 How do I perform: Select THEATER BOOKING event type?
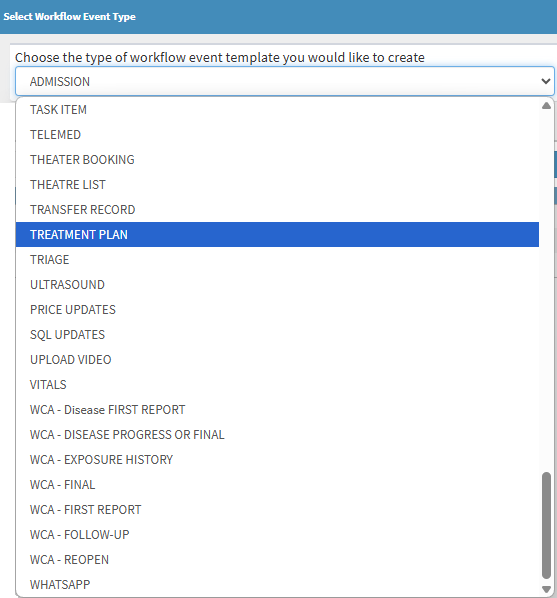[277, 160]
